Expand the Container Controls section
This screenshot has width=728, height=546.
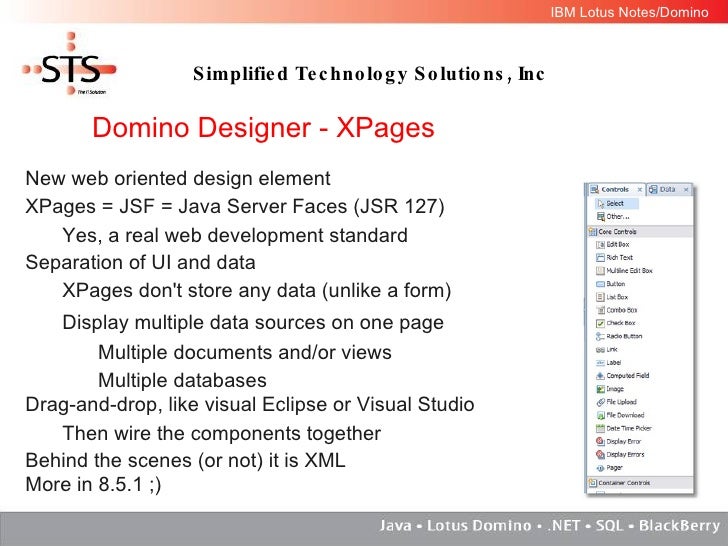click(640, 483)
